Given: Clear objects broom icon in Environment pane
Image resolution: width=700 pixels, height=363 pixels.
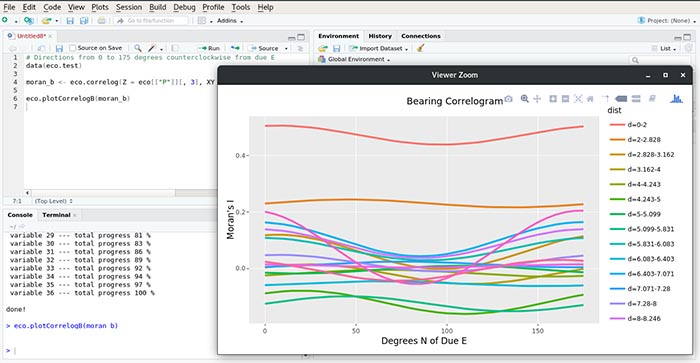Looking at the screenshot, I should click(420, 48).
